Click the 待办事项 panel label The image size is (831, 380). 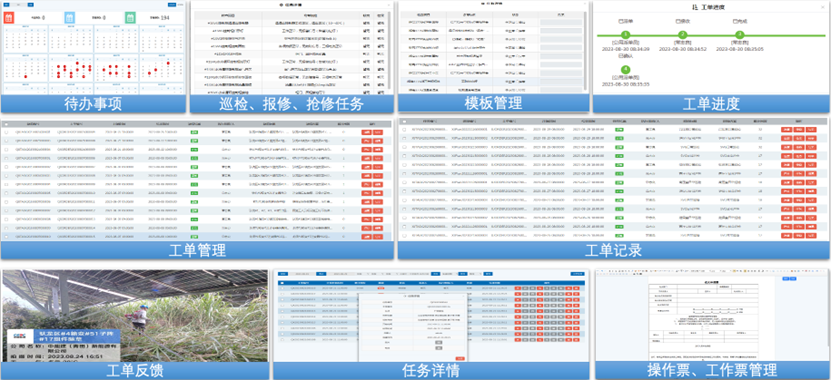[93, 104]
